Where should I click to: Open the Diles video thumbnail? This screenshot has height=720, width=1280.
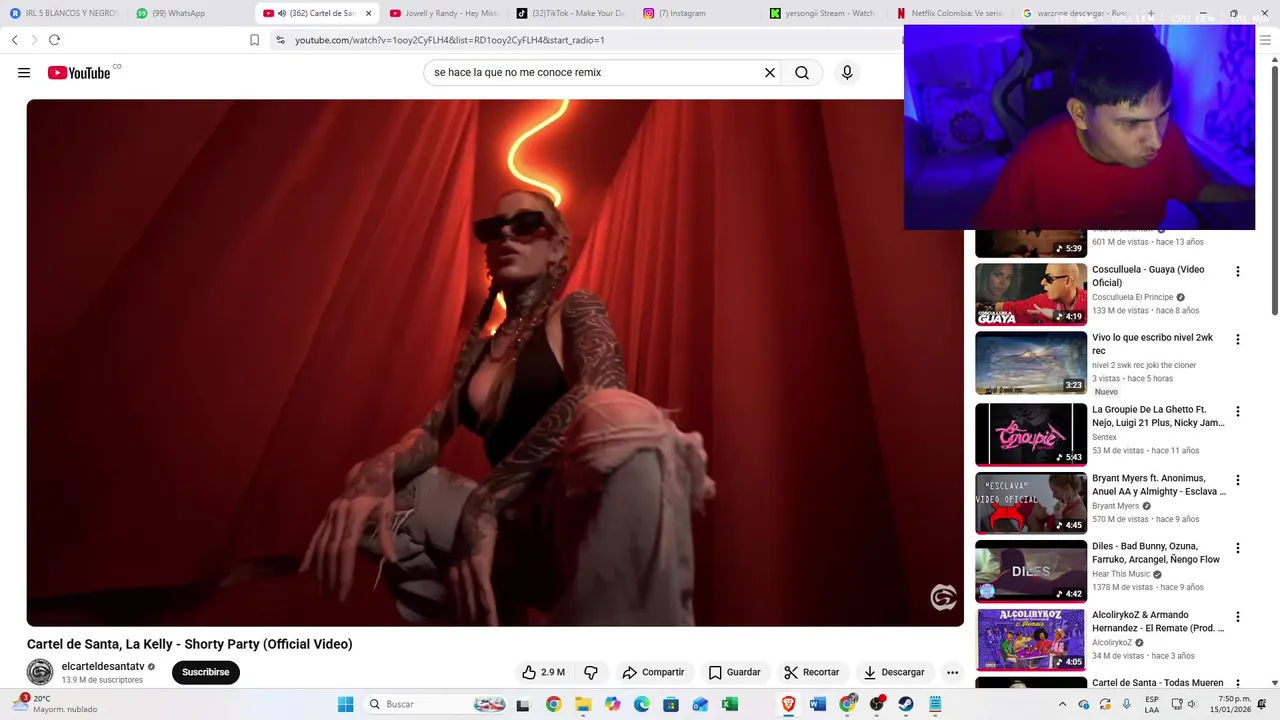click(1031, 571)
